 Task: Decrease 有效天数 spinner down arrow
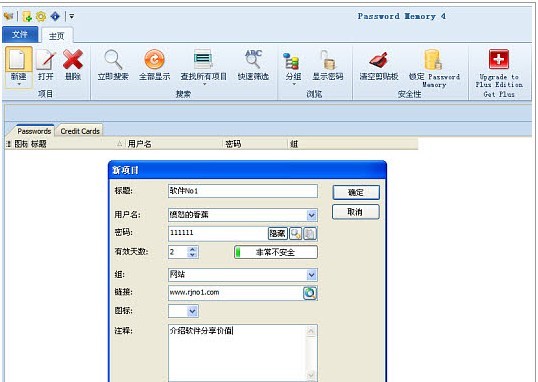pos(192,255)
